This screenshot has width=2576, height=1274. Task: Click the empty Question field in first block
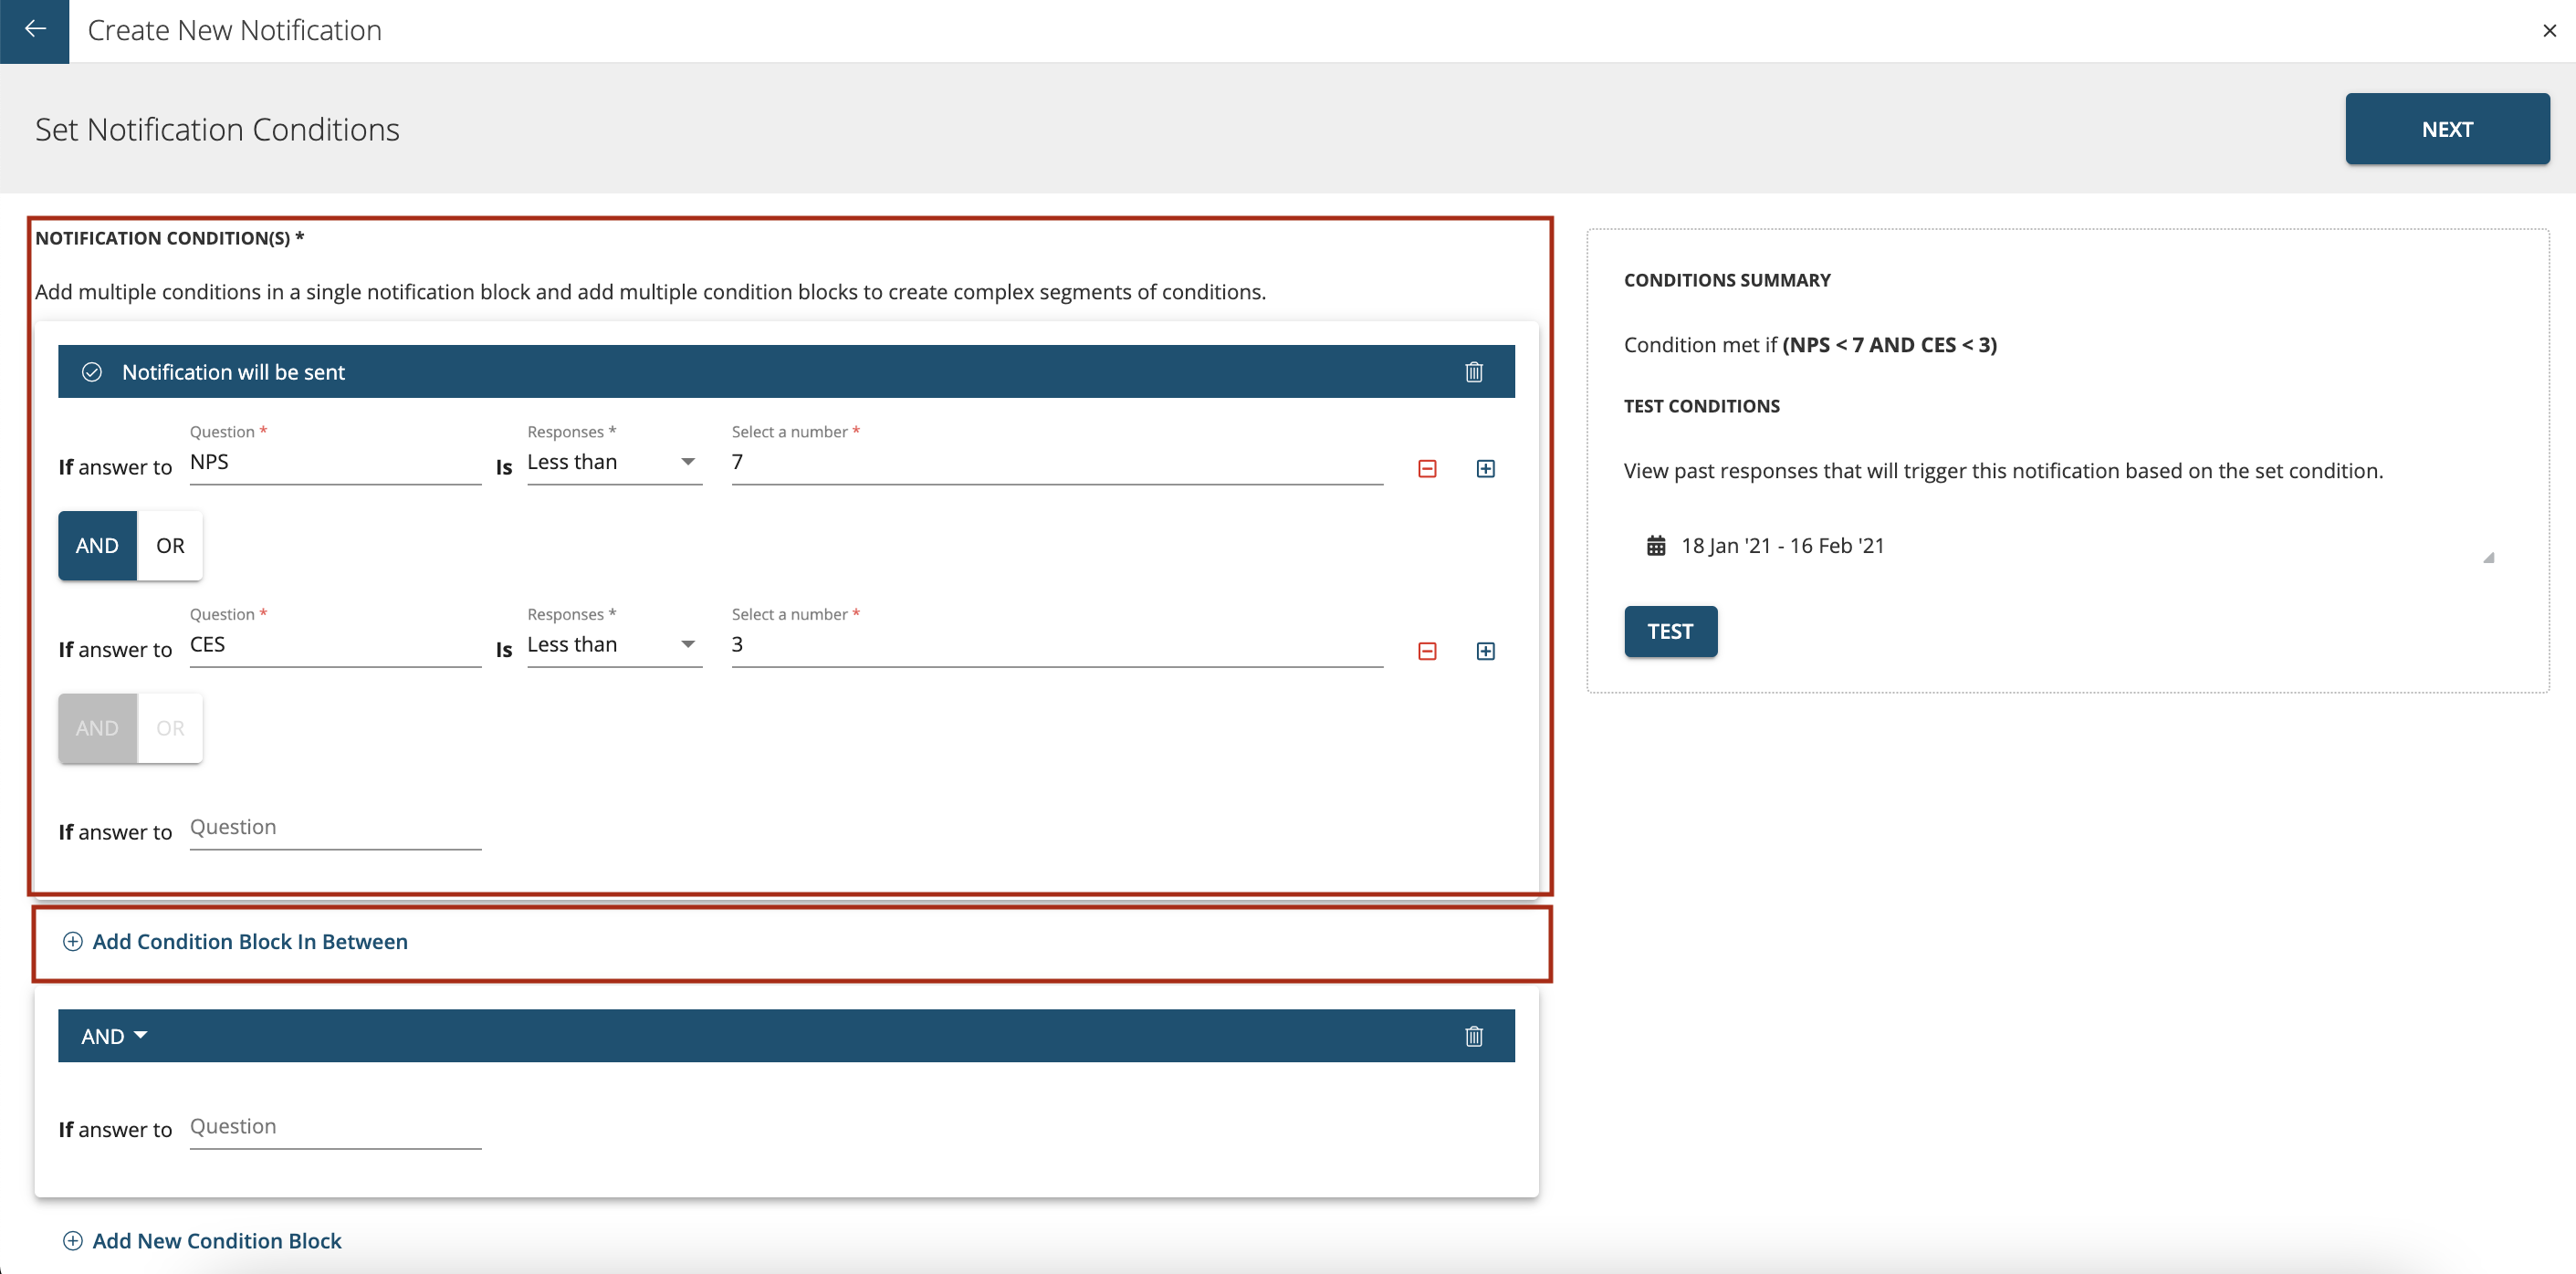pos(335,828)
